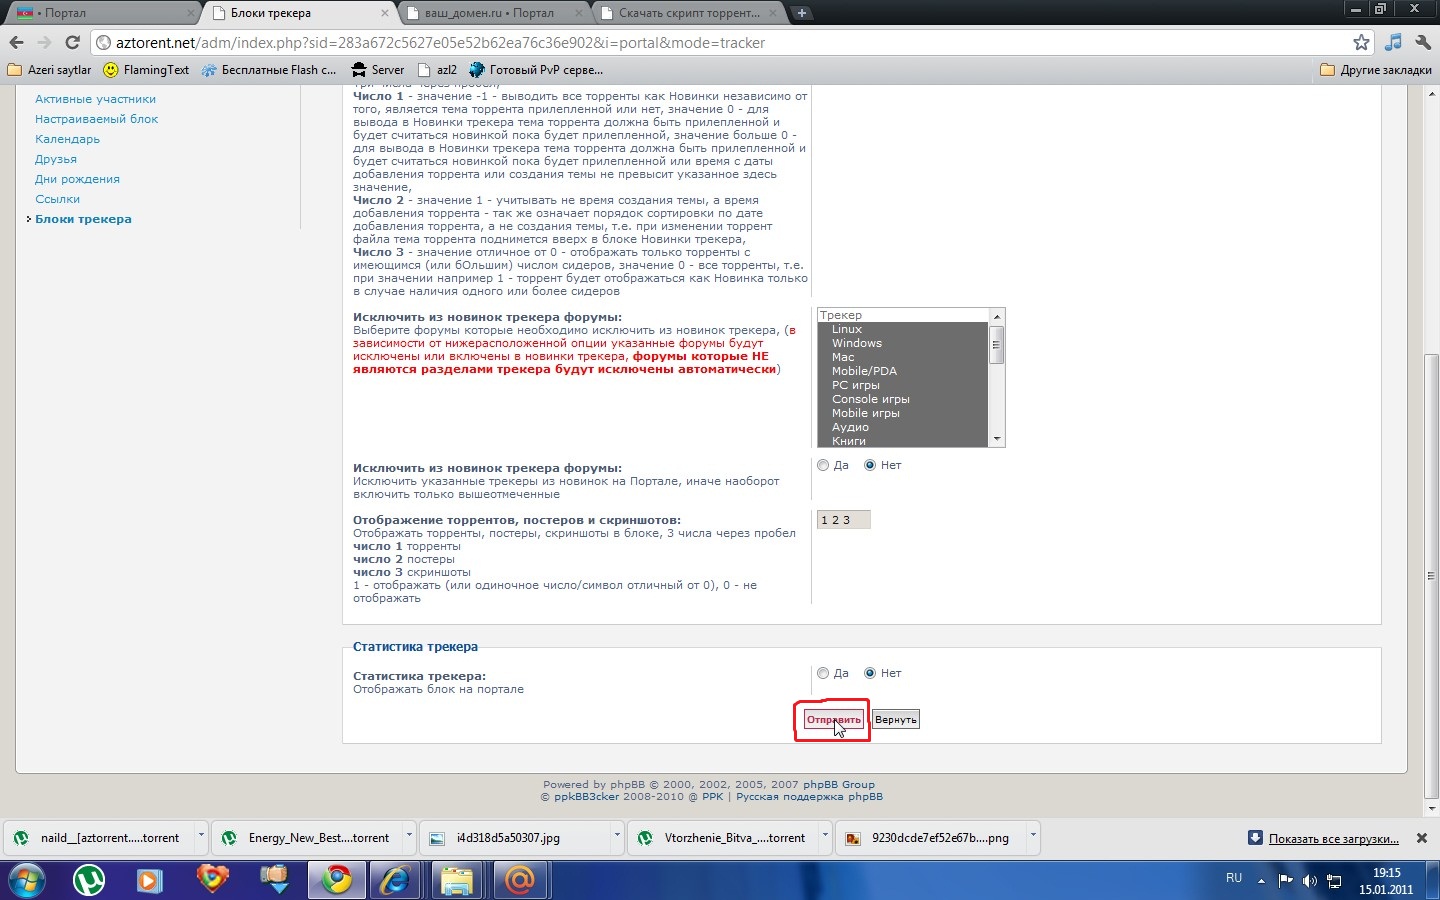Select Да for Исключить из новинок трекера форумы
1440x900 pixels.
pos(823,465)
